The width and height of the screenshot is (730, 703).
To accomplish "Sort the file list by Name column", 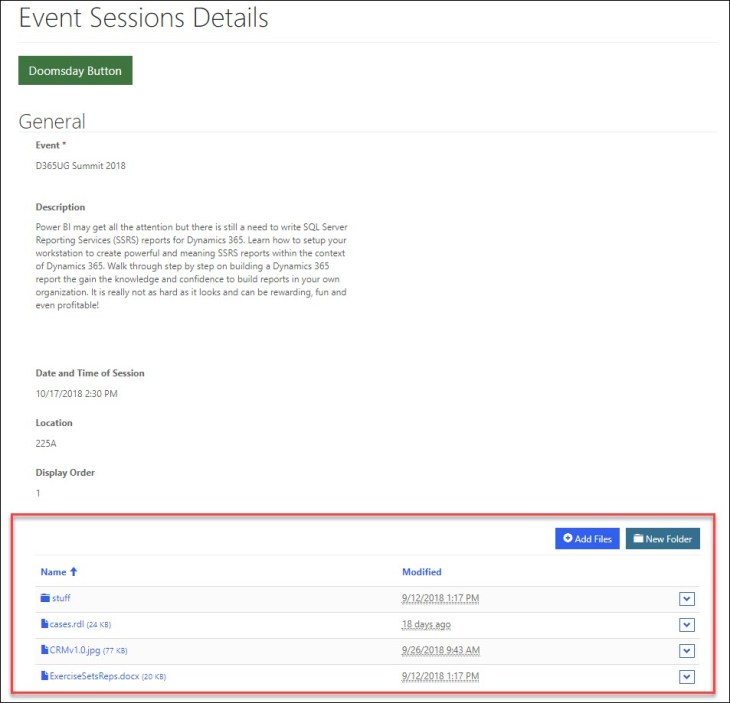I will pyautogui.click(x=54, y=572).
